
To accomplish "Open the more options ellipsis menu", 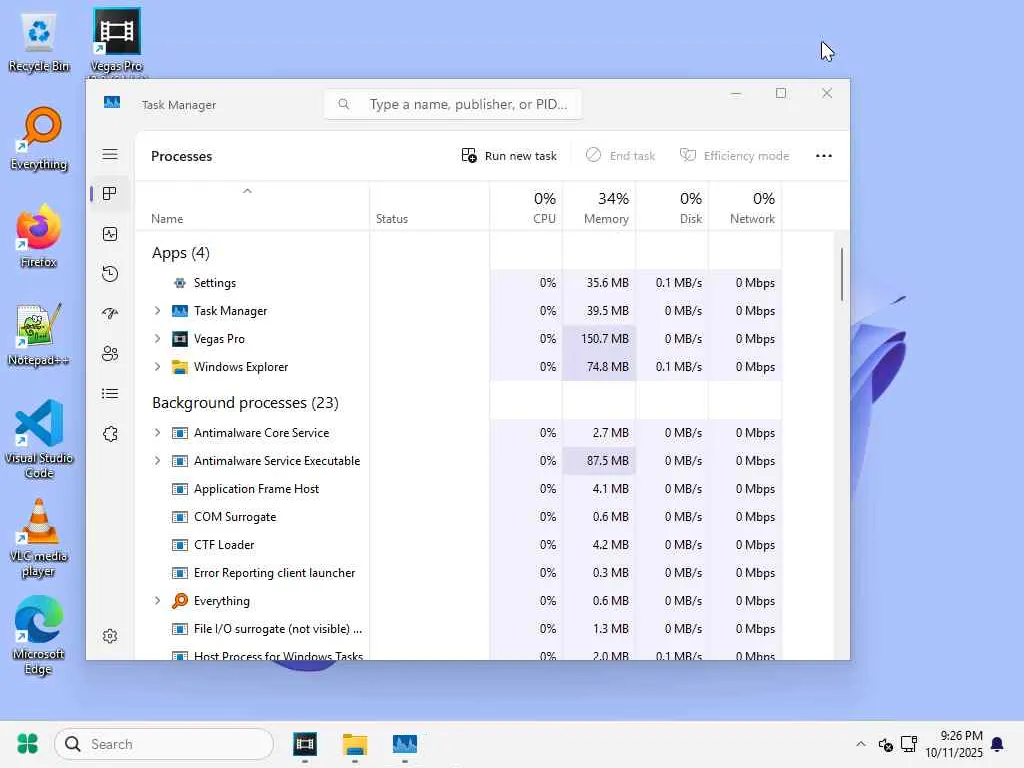I will coord(824,155).
